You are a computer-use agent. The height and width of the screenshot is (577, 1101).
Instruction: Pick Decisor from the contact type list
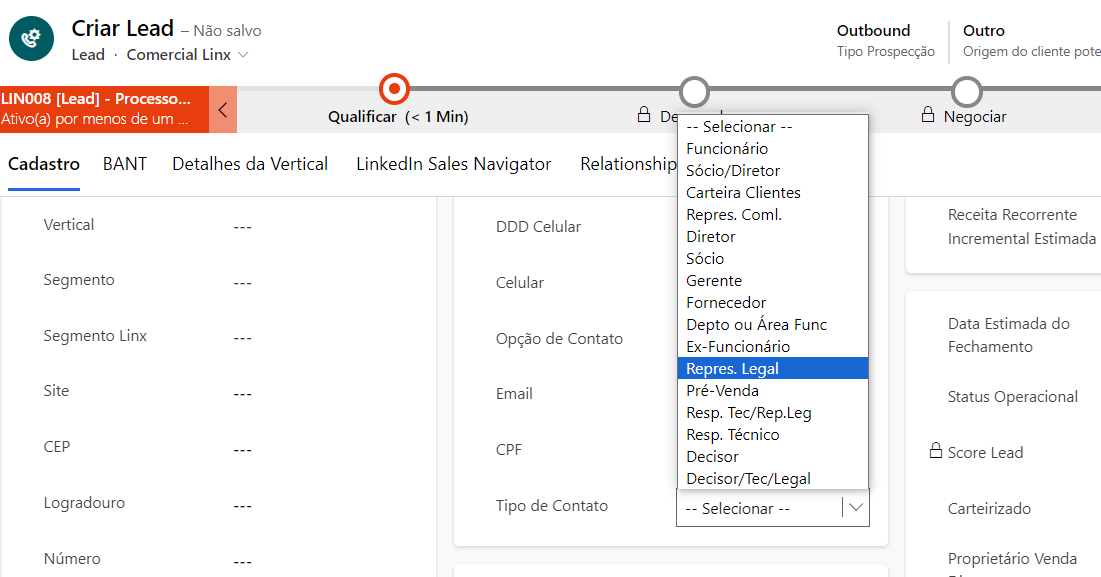[712, 457]
